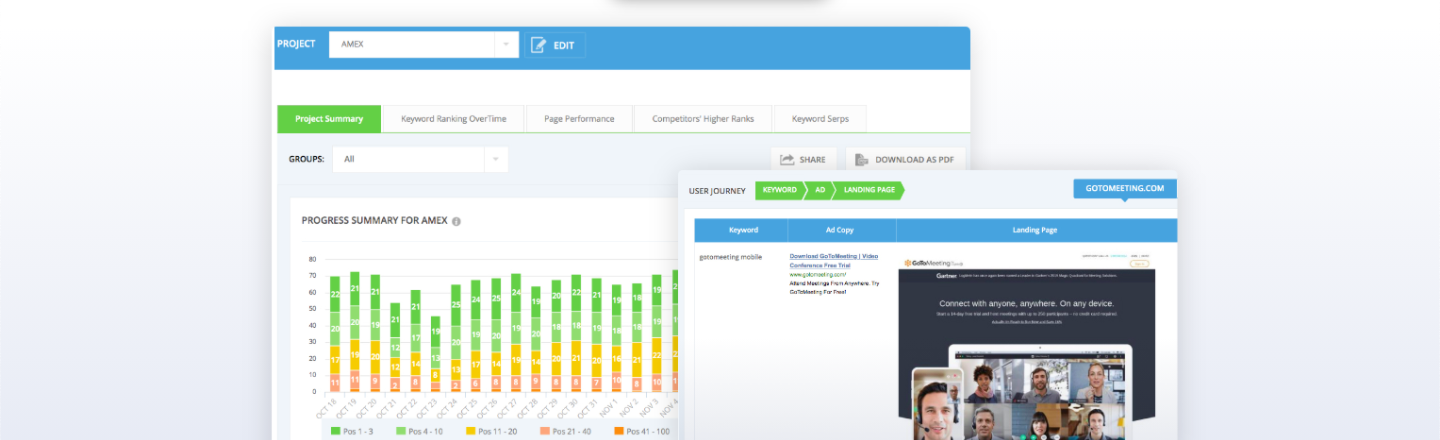
Task: Click the share arrow icon
Action: point(787,159)
